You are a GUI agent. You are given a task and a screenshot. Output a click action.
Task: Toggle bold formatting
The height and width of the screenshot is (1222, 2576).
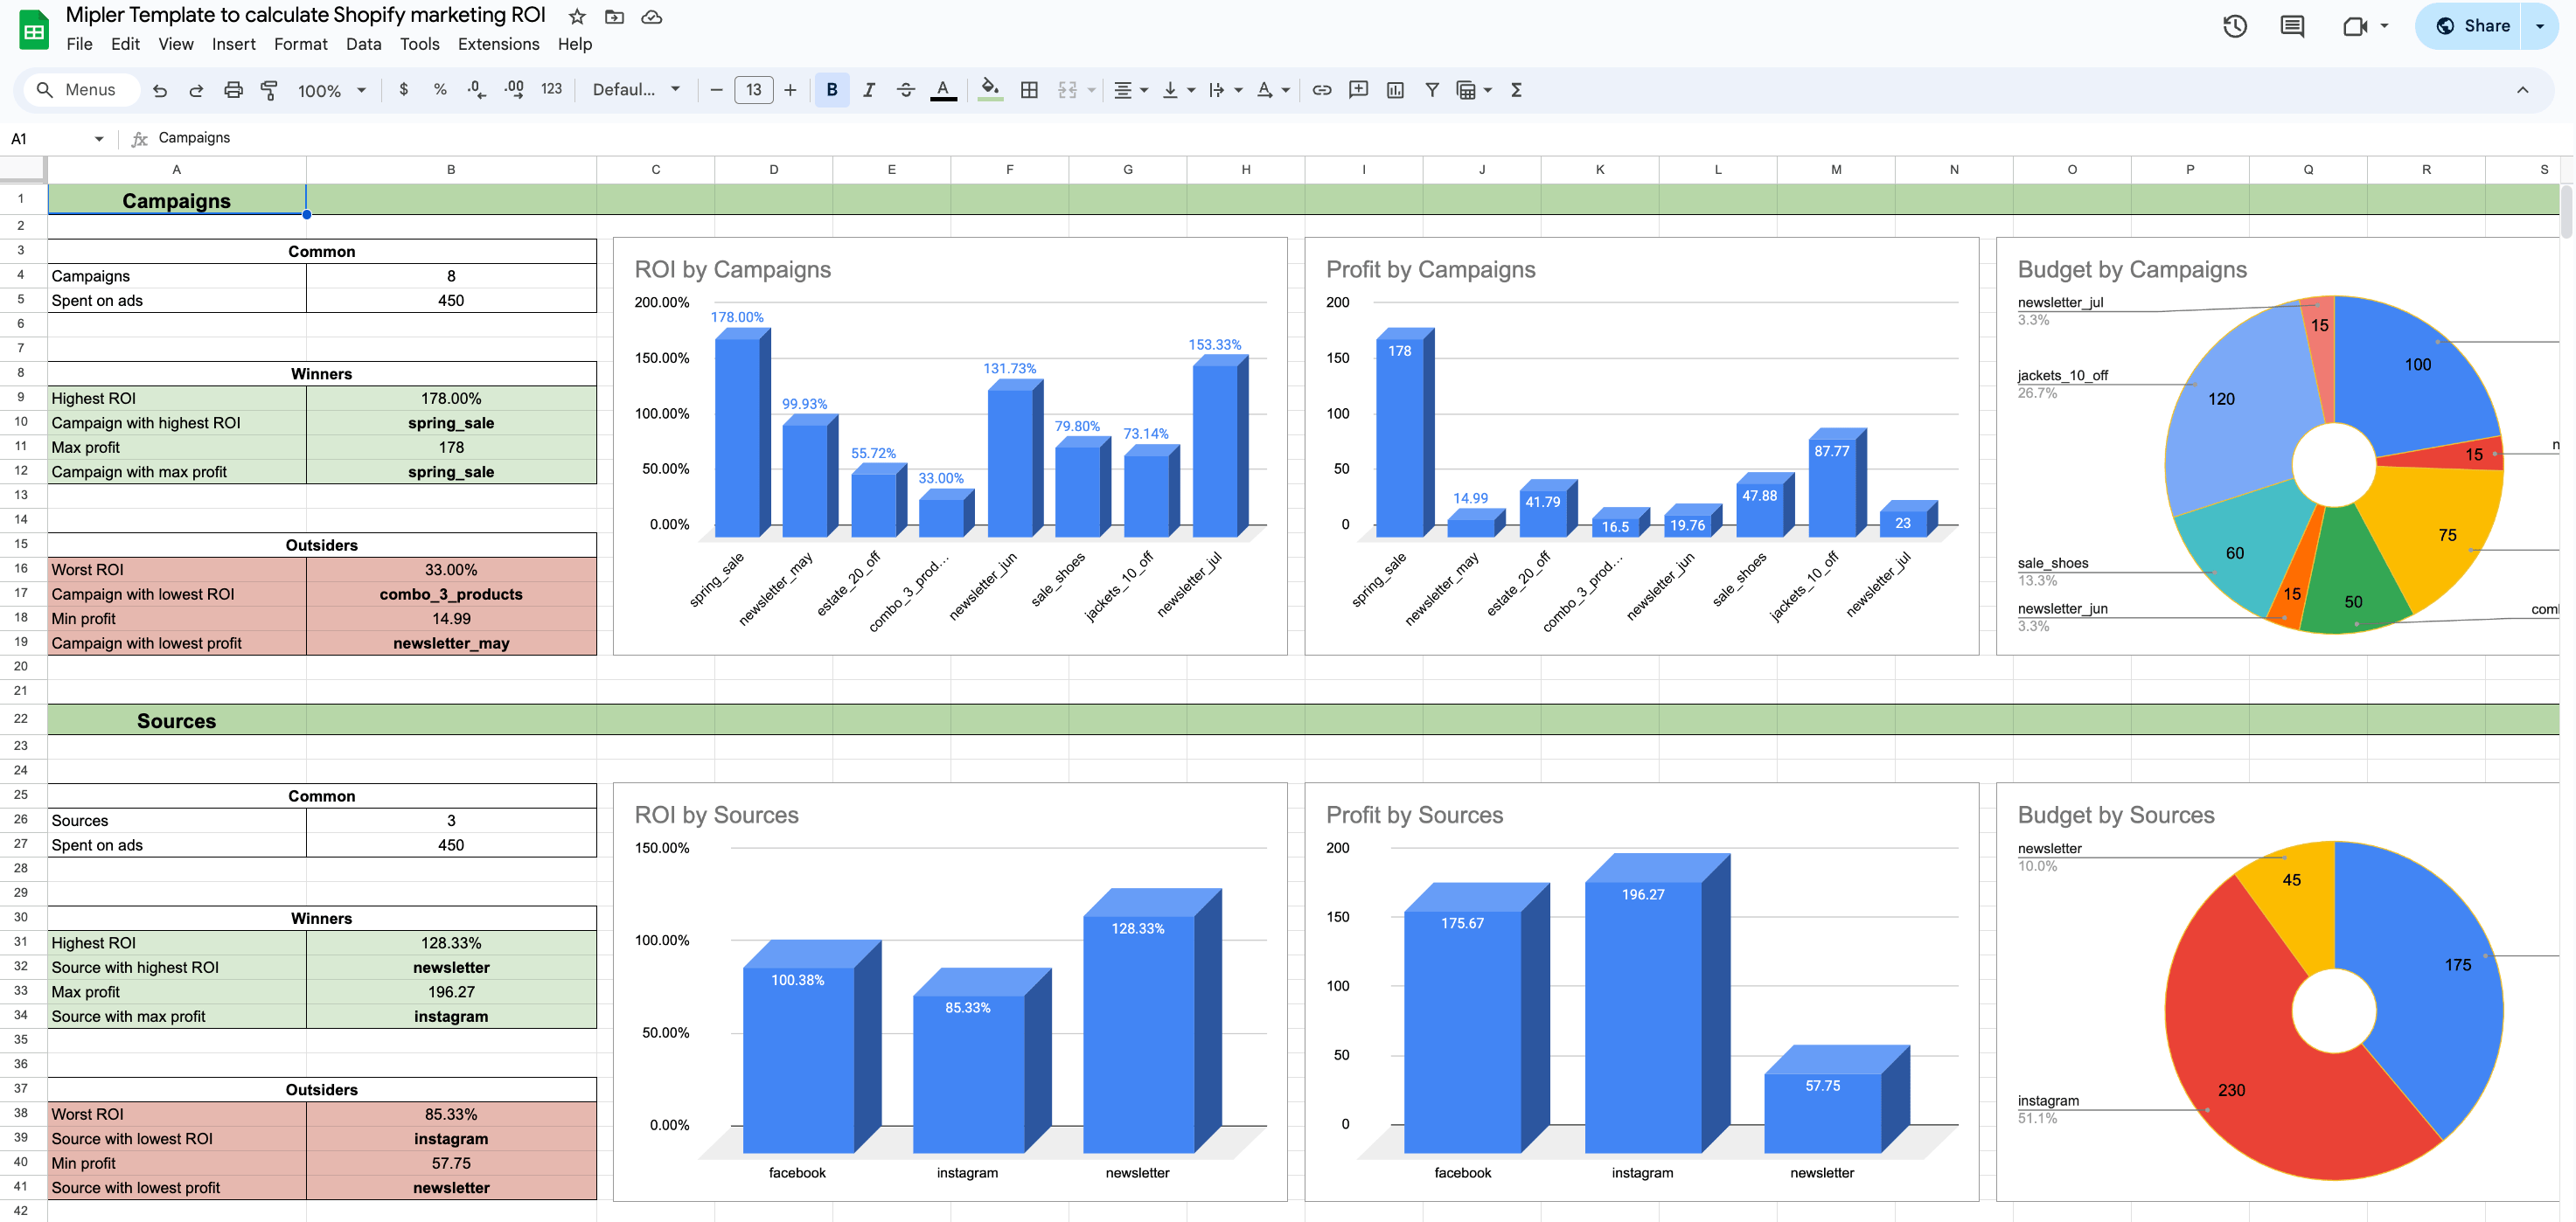pyautogui.click(x=831, y=90)
